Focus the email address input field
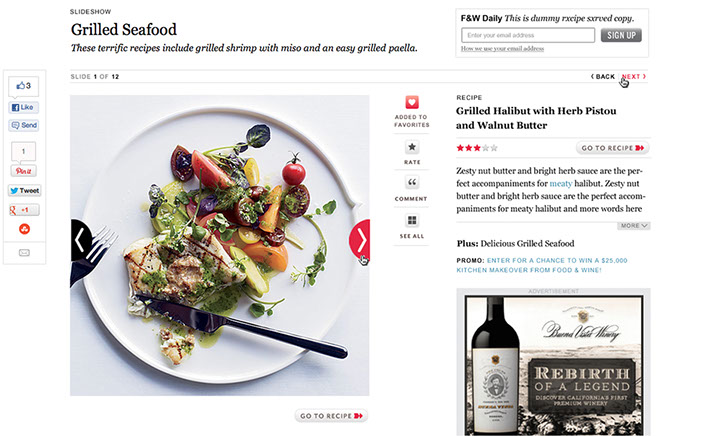710x436 pixels. [528, 35]
